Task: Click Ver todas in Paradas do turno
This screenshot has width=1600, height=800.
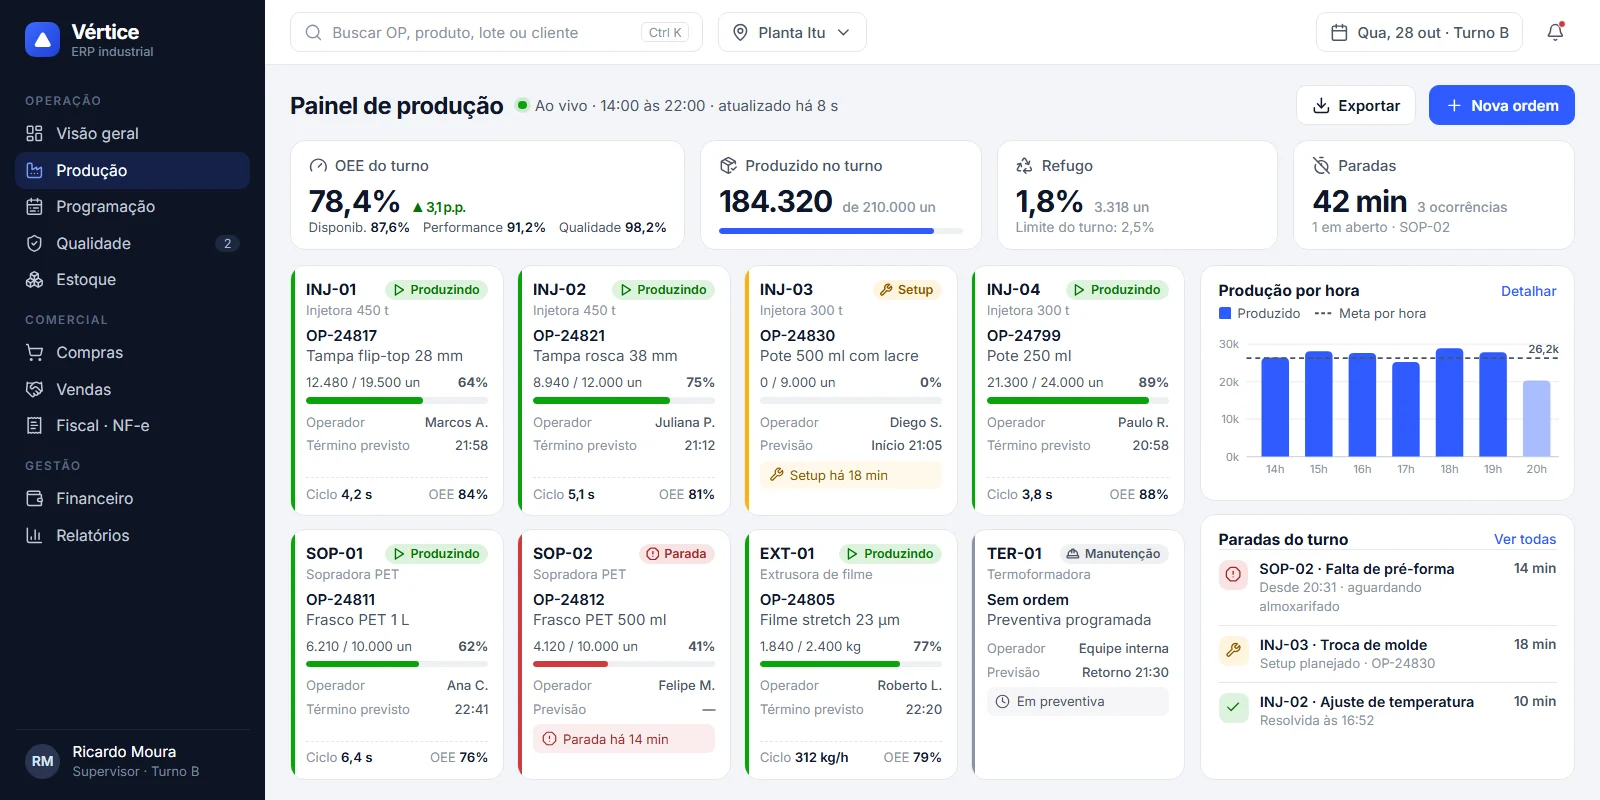Action: (1525, 539)
